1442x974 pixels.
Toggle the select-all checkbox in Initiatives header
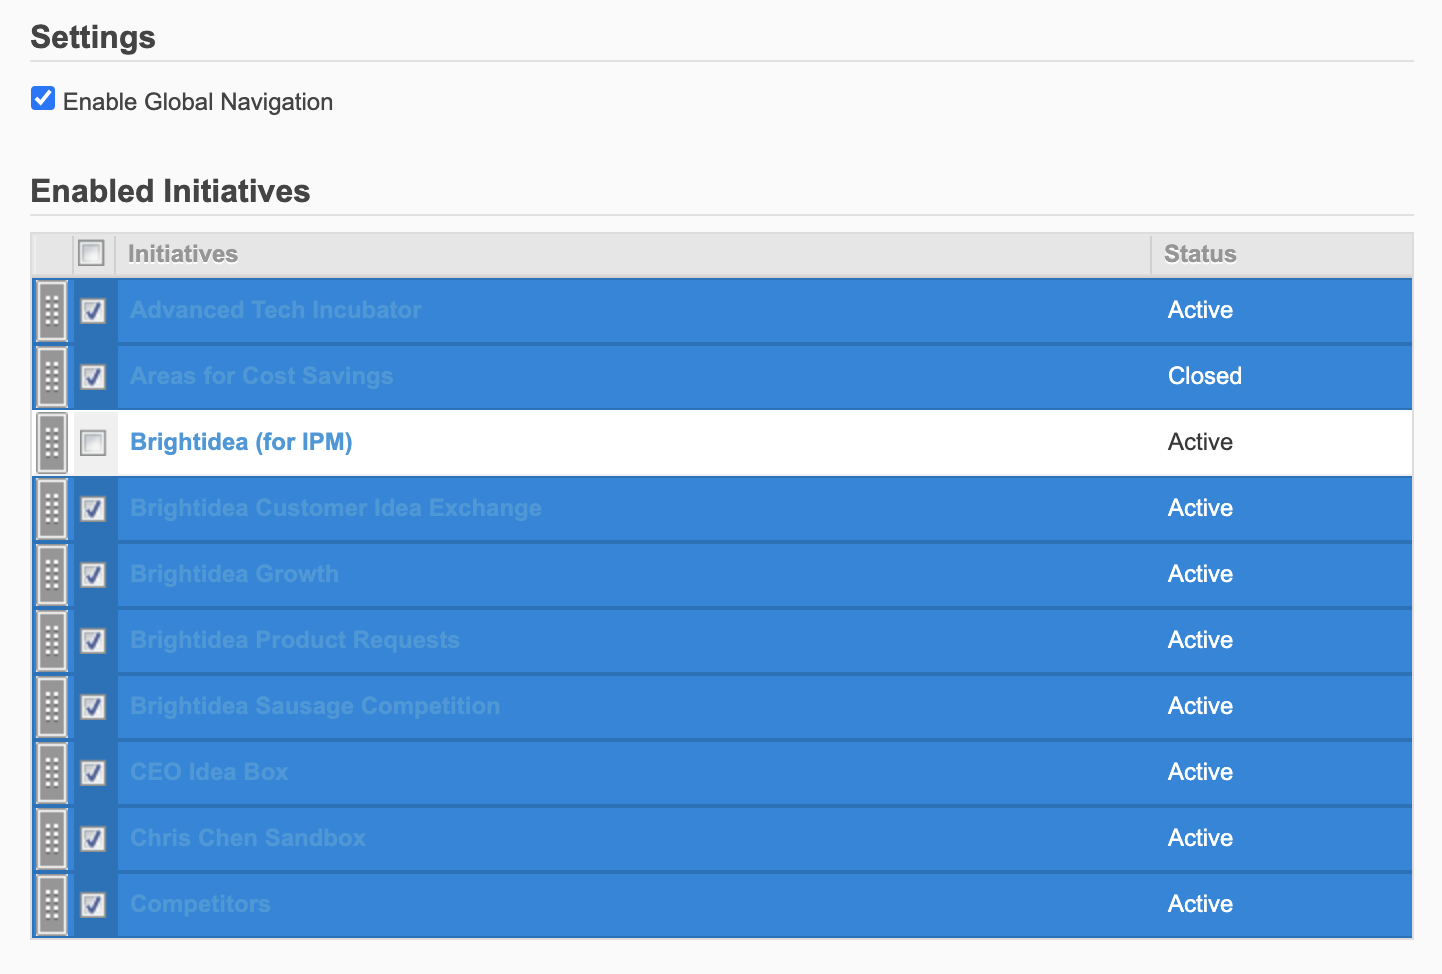[91, 253]
